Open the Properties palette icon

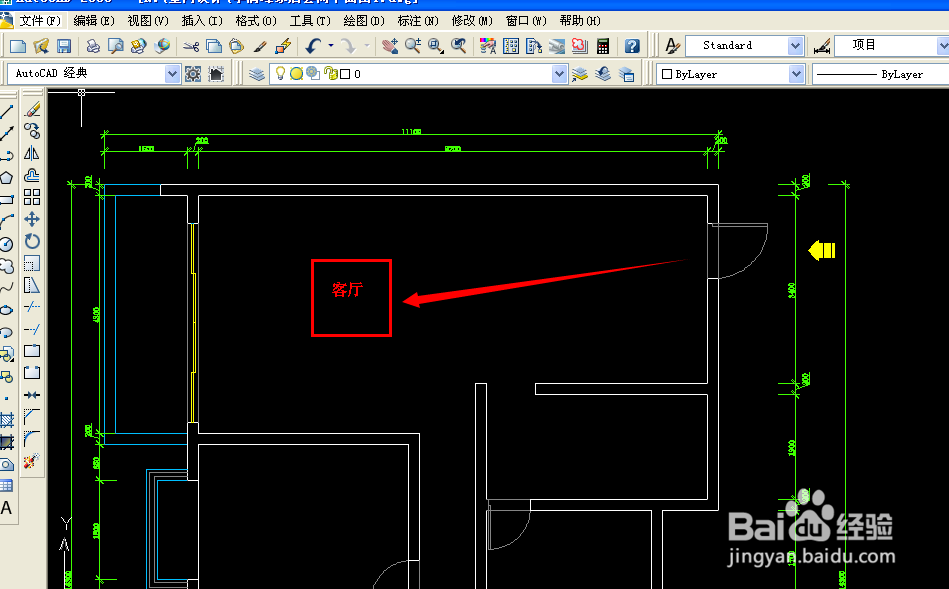488,46
